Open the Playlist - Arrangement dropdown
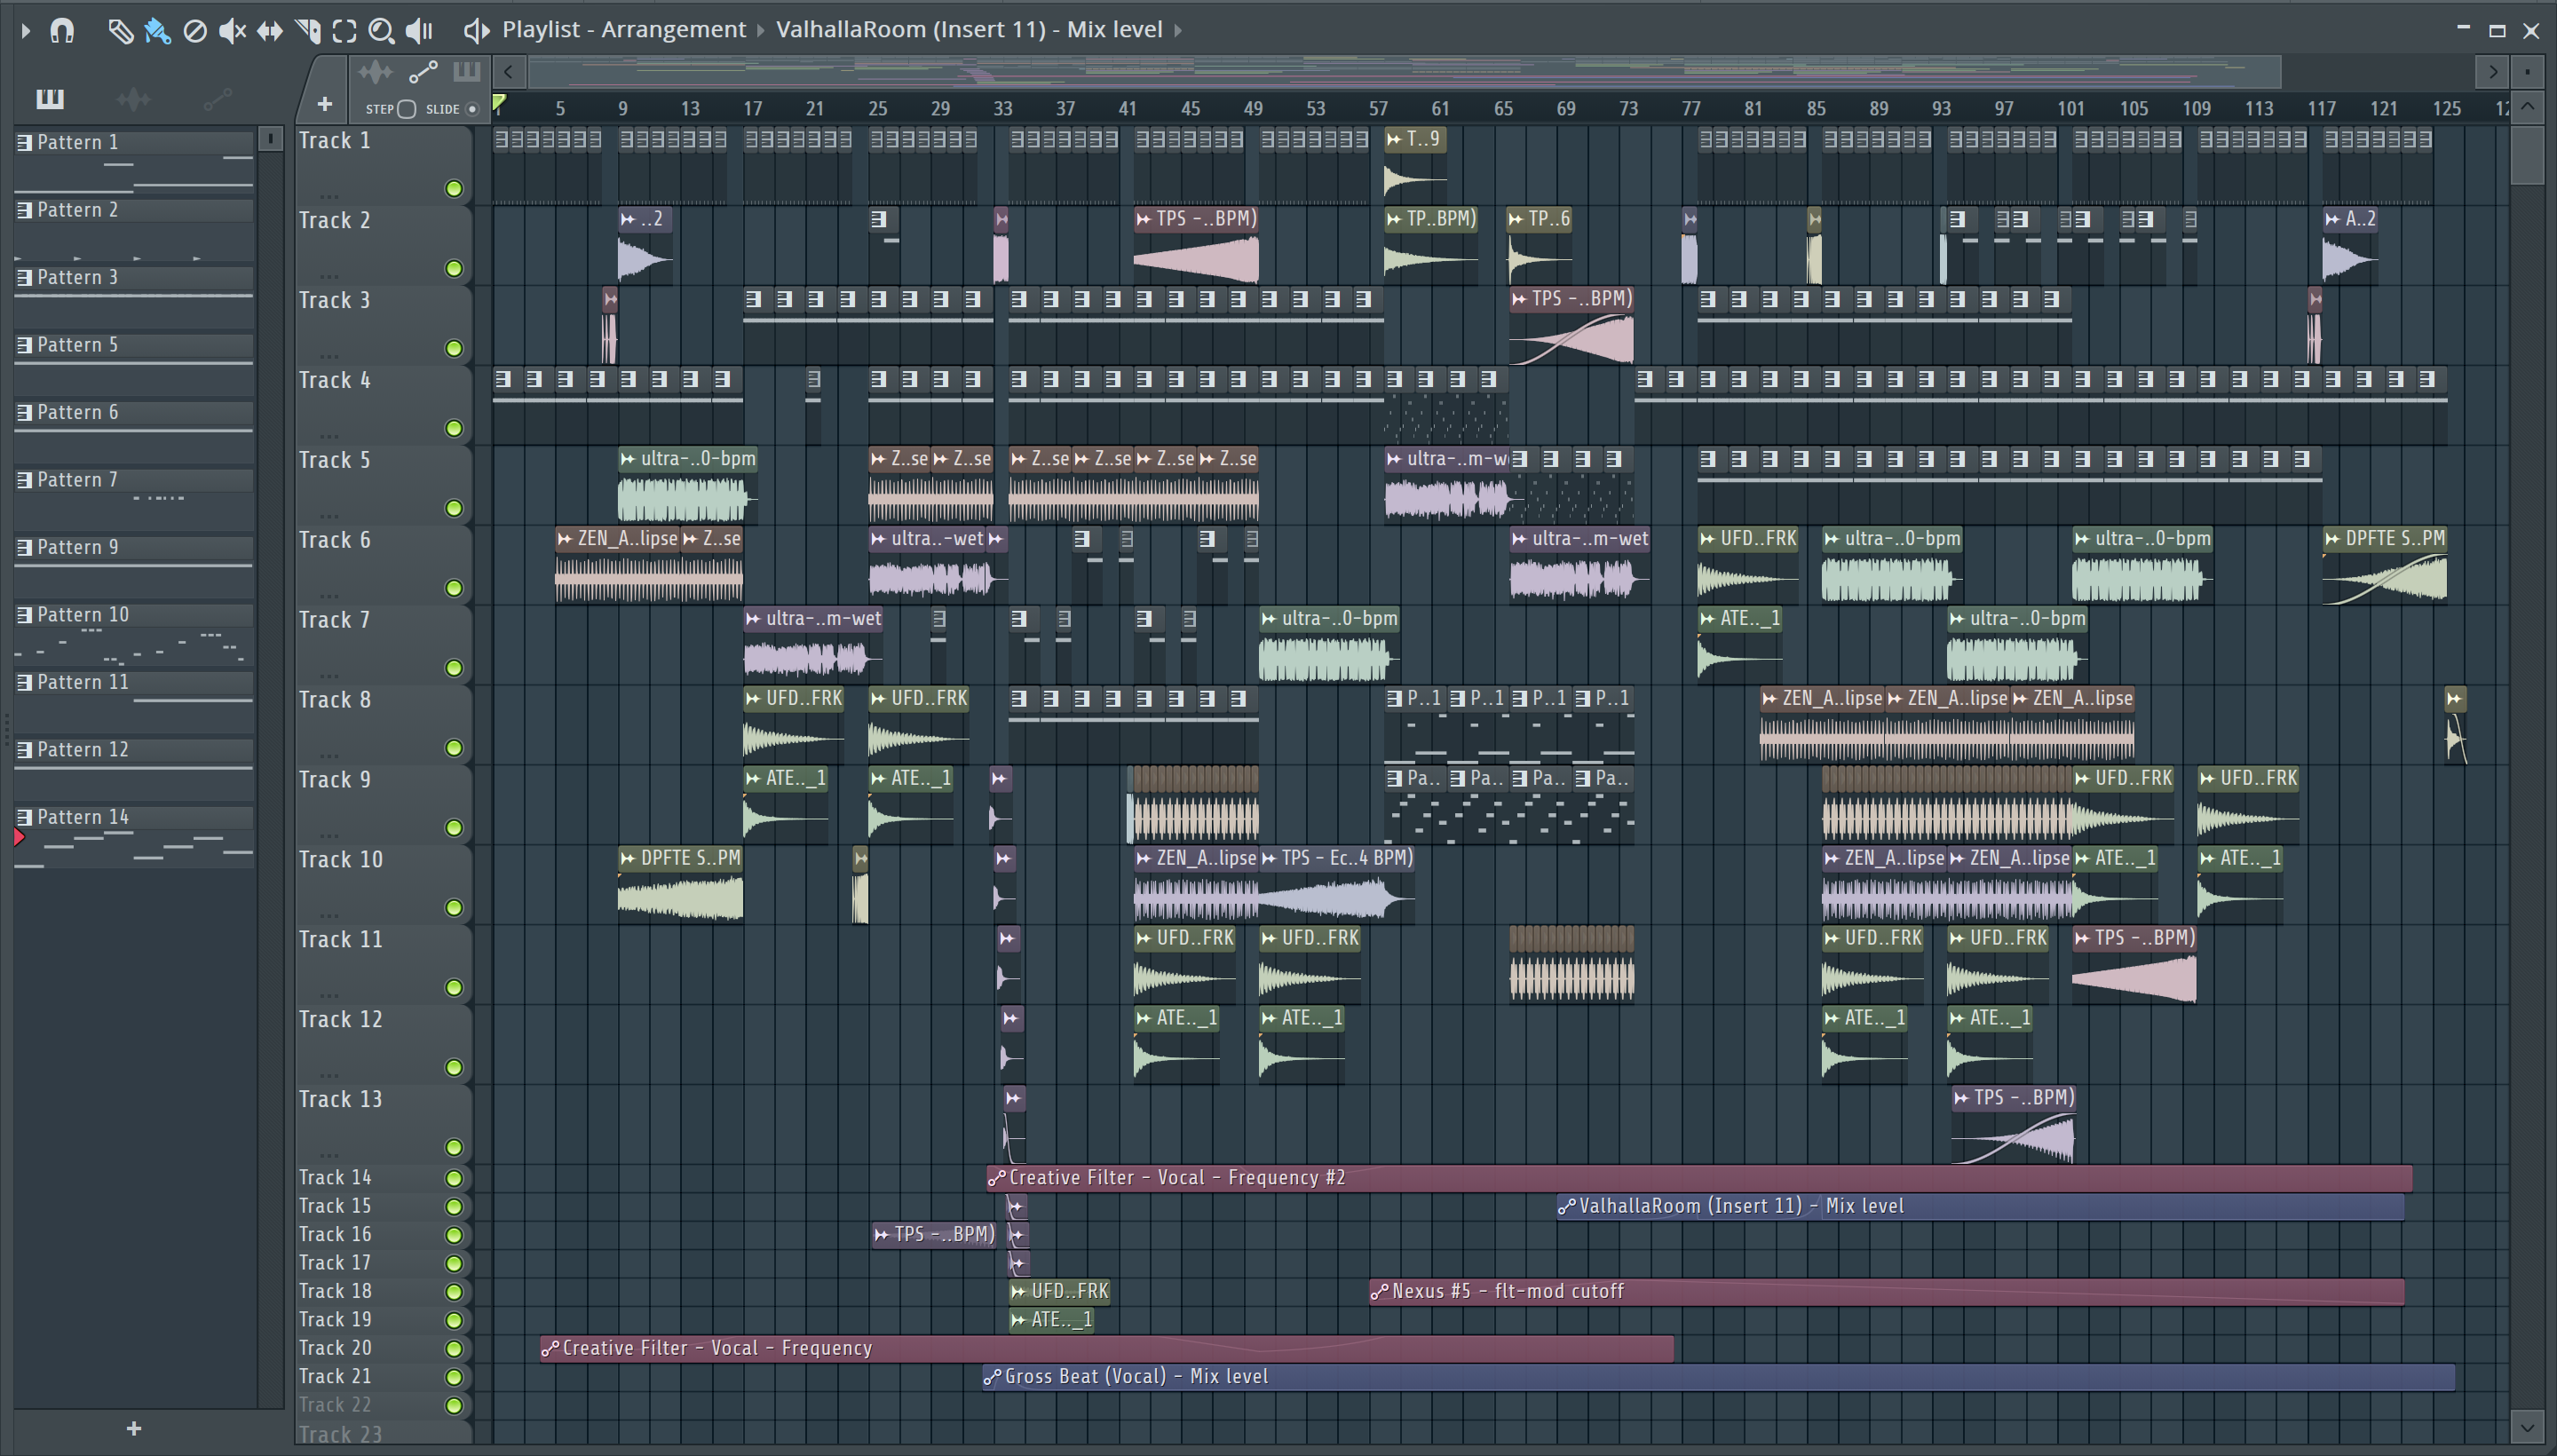The width and height of the screenshot is (2557, 1456). (624, 30)
